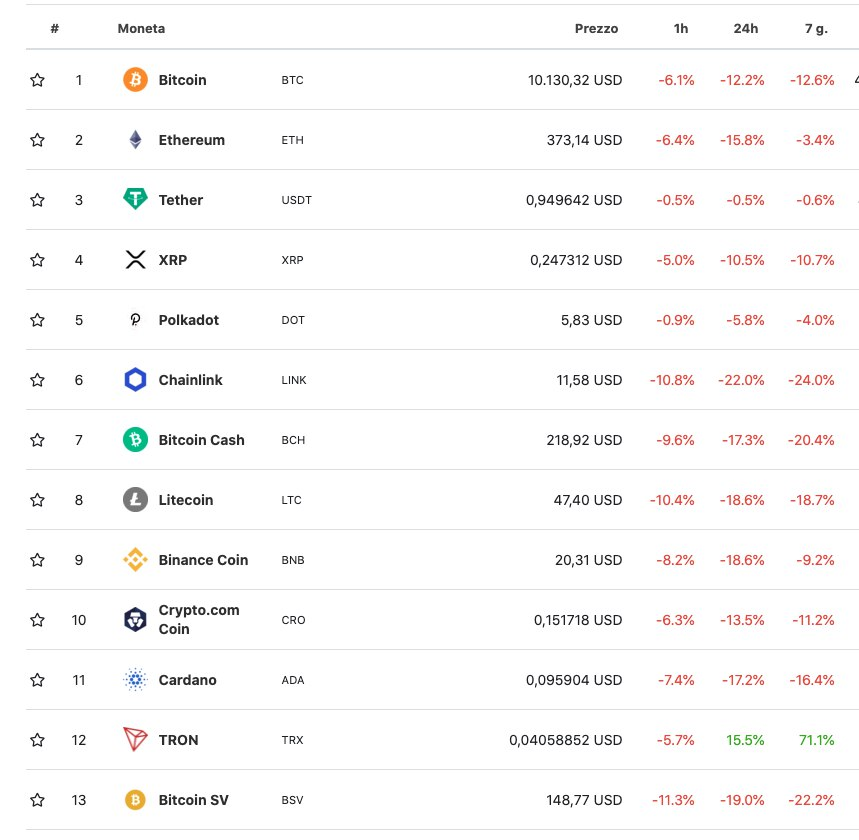Click the Litecoin gray logo icon
Image resolution: width=859 pixels, height=840 pixels.
135,500
